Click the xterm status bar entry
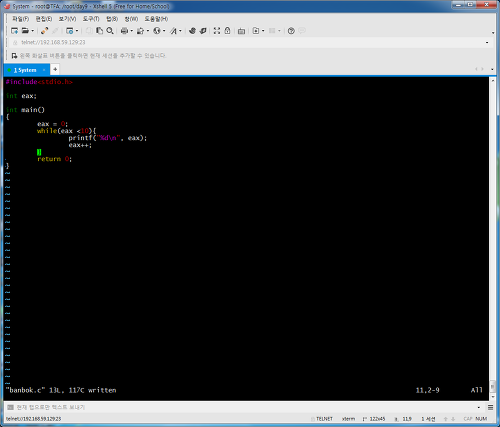Image resolution: width=500 pixels, height=427 pixels. 348,419
